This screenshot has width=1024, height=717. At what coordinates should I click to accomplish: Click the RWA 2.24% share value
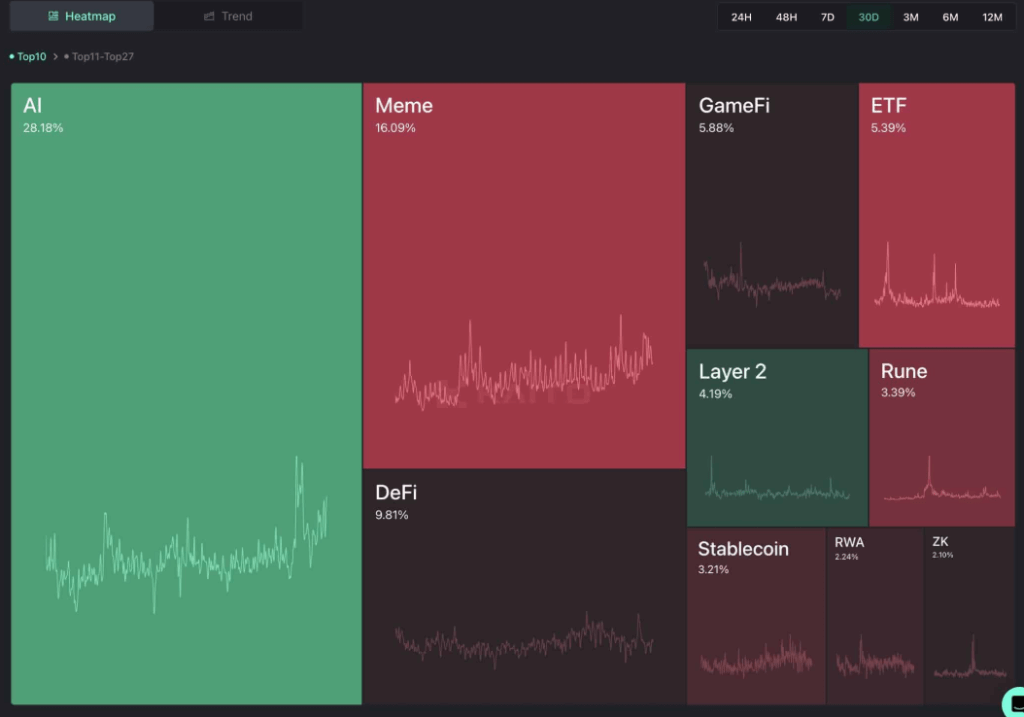tap(846, 557)
